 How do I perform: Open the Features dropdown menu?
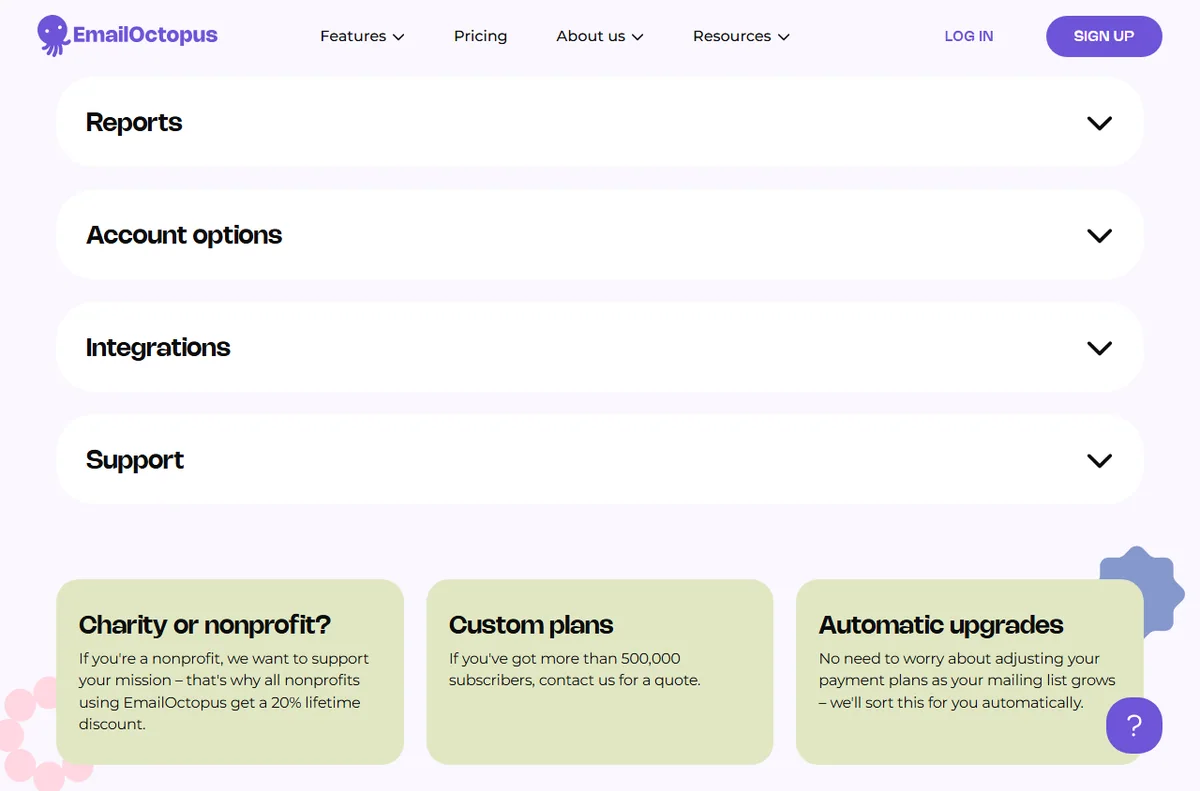[x=362, y=36]
